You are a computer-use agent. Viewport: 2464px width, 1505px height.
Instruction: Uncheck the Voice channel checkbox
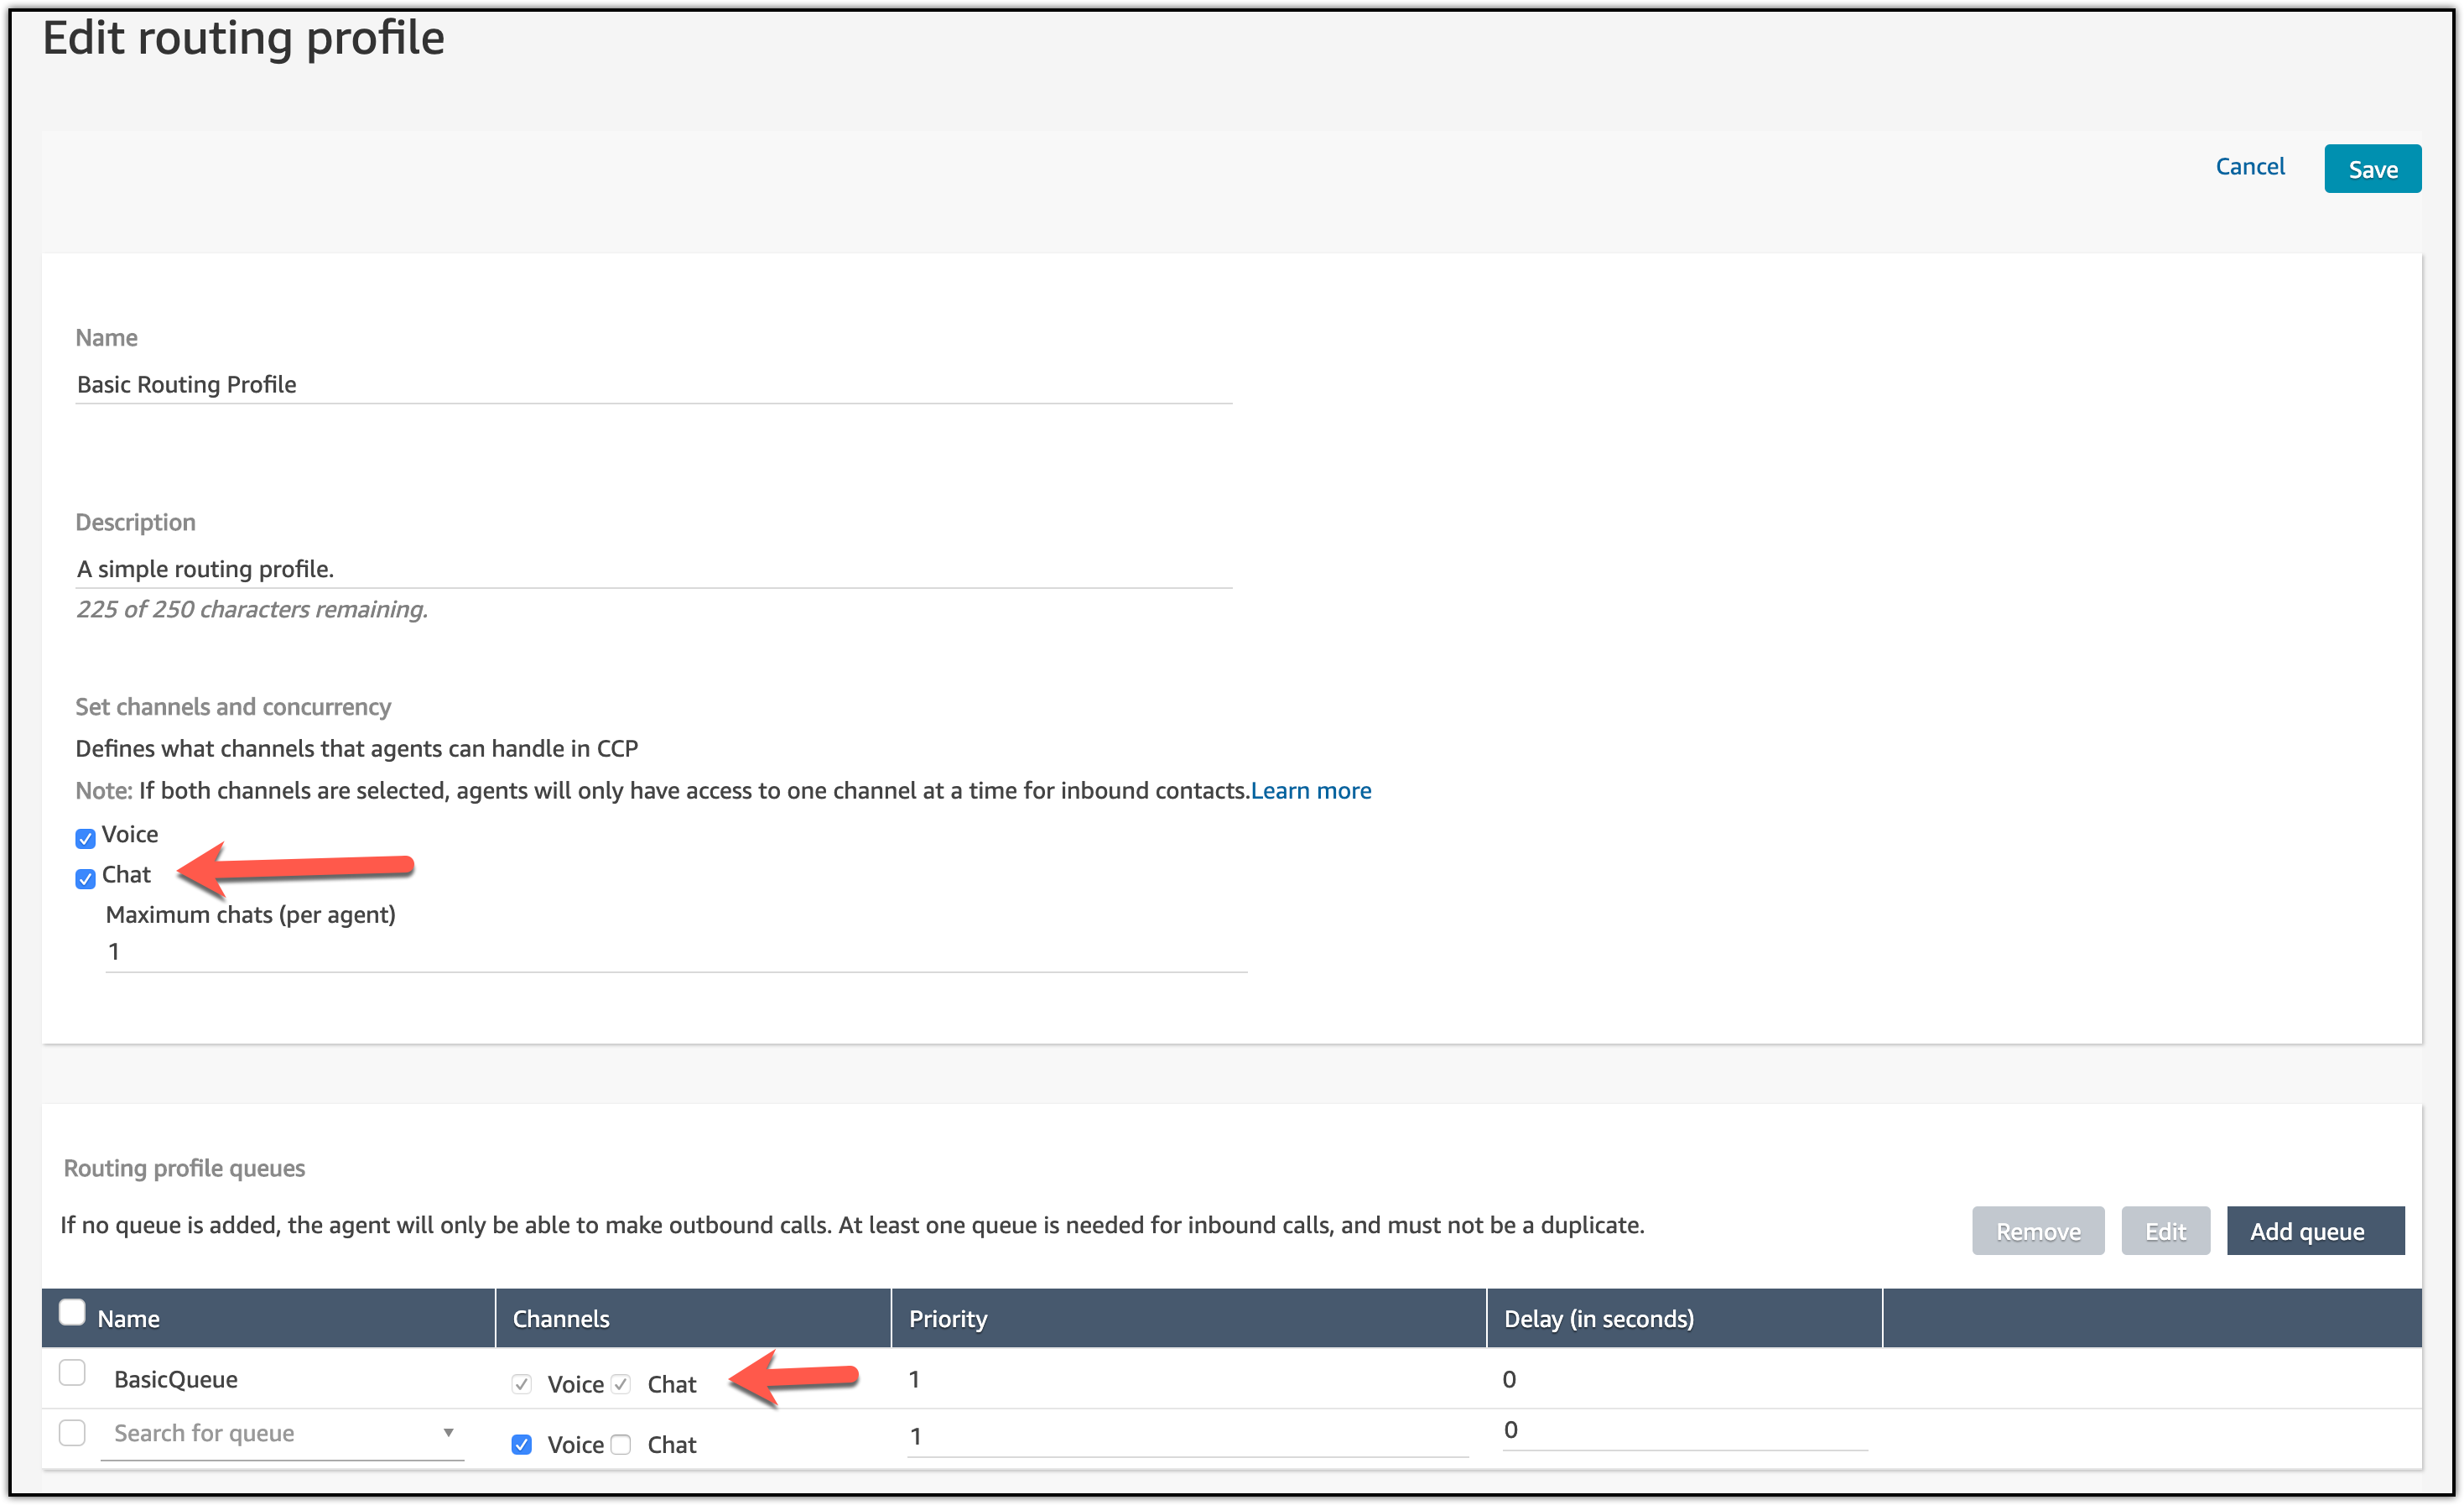point(85,838)
